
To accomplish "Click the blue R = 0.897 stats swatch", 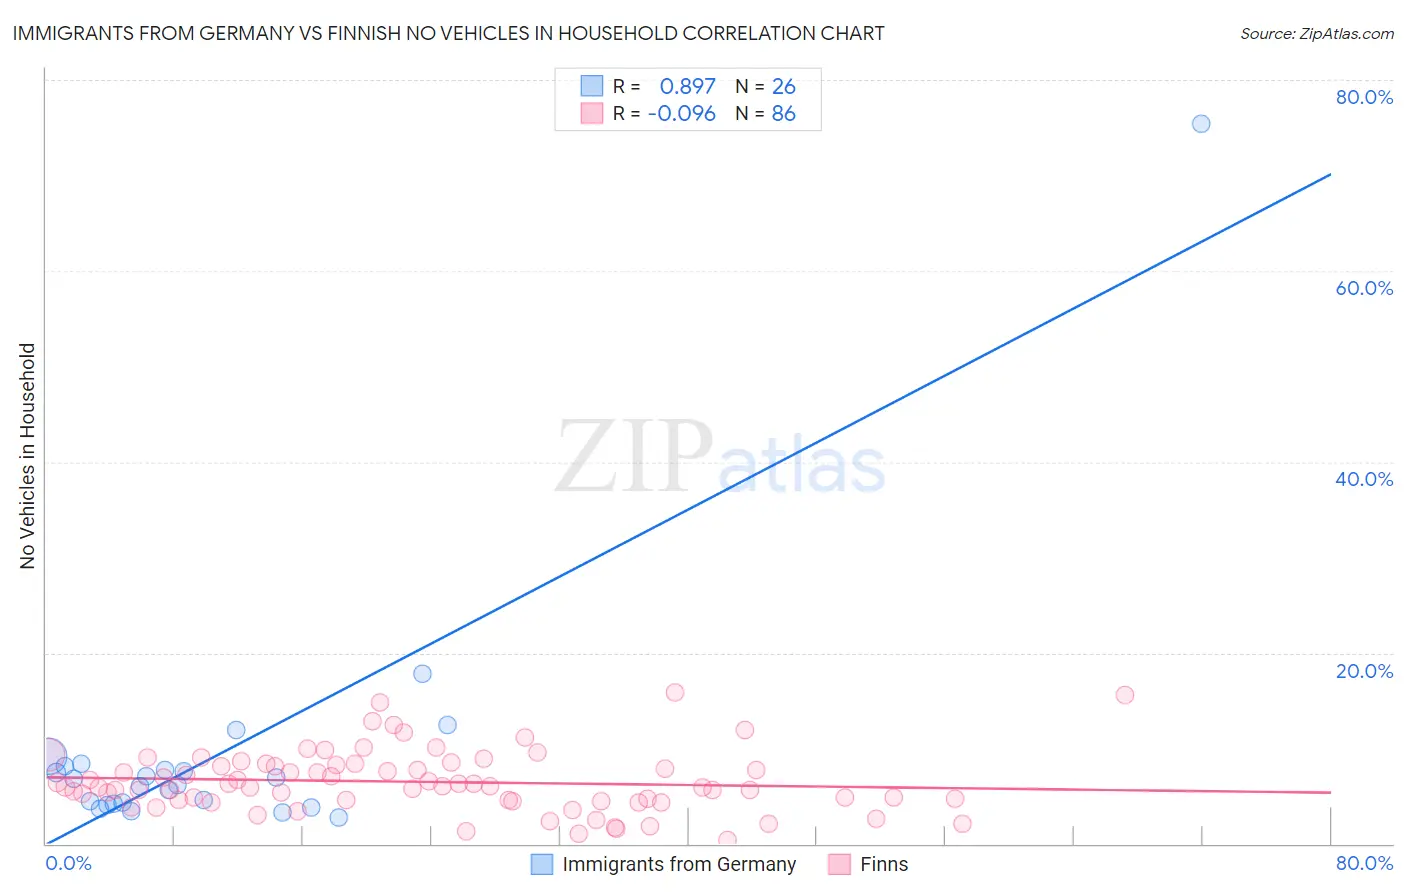I will (592, 86).
